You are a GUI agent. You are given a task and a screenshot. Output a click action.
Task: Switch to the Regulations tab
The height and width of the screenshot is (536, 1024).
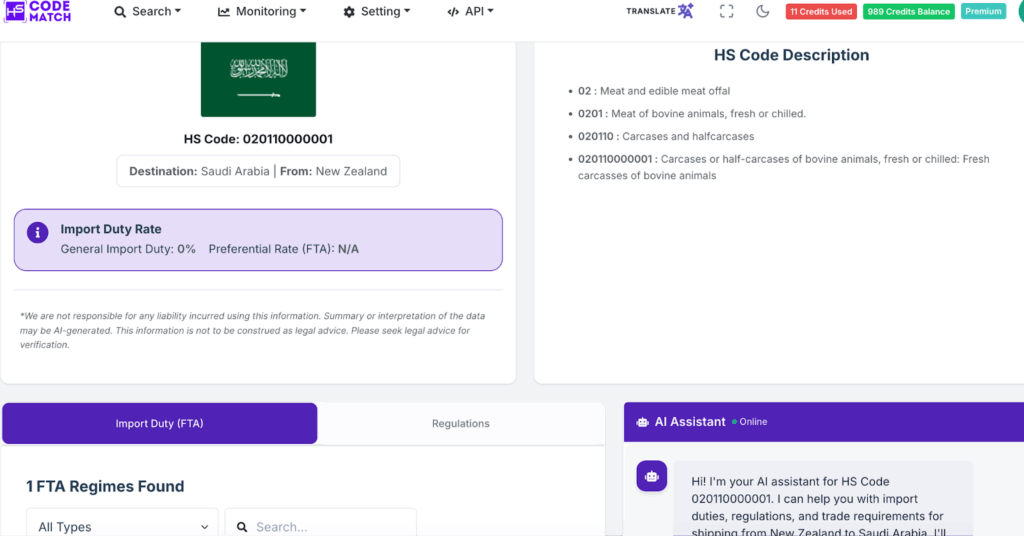point(461,424)
